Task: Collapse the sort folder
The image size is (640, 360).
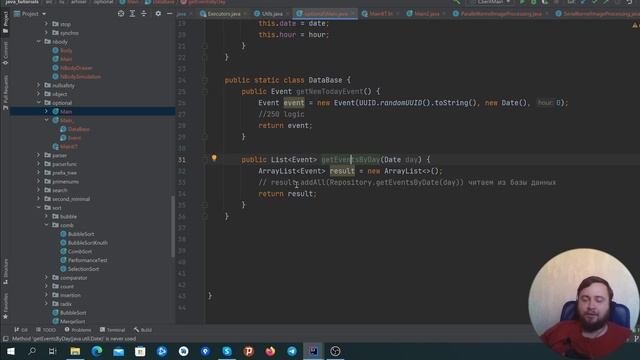Action: pos(39,208)
